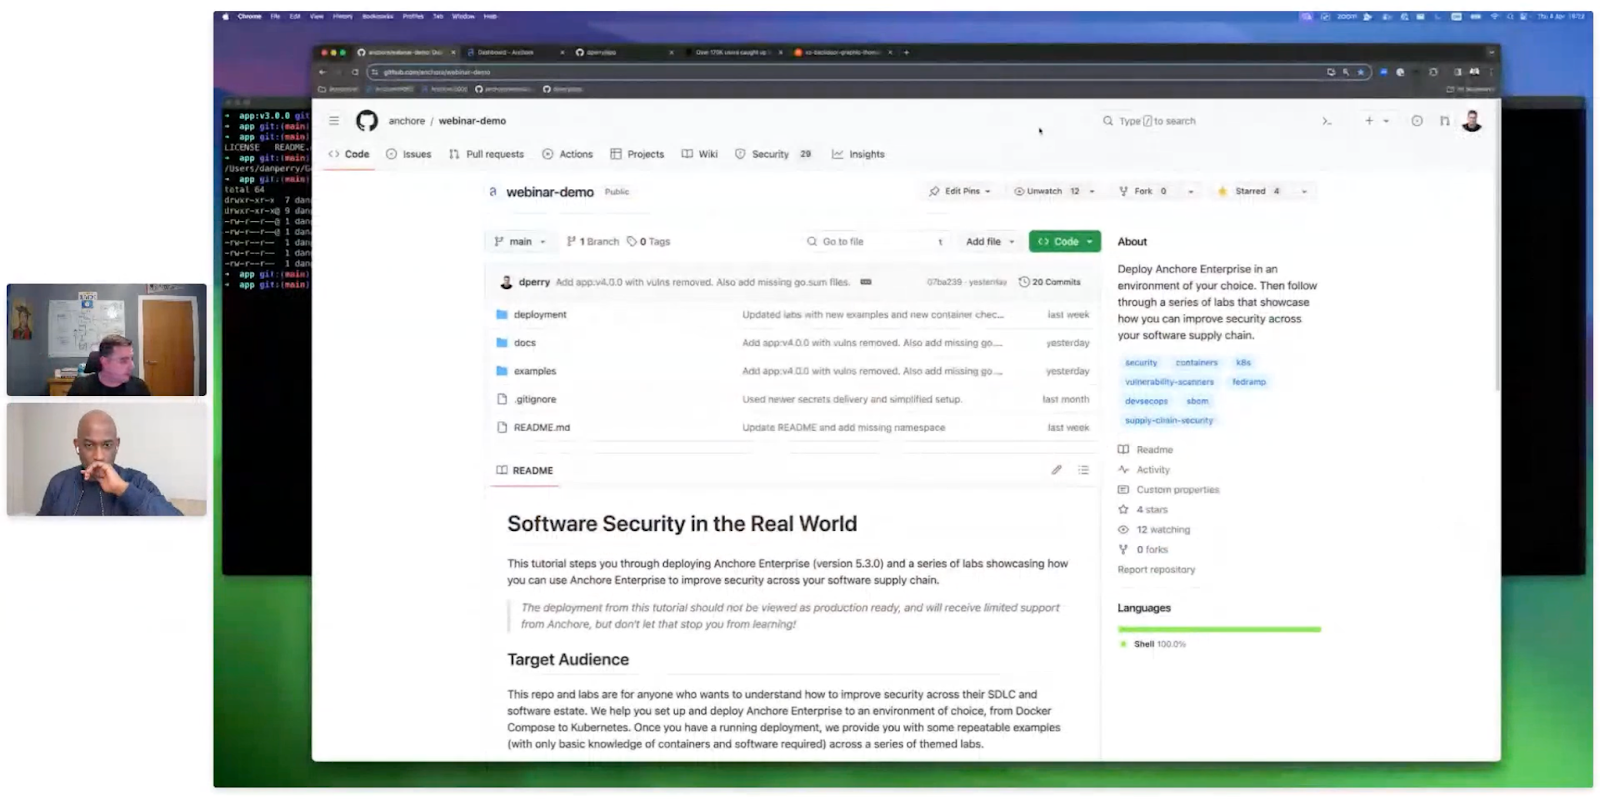Viewport: 1600px width, 799px height.
Task: Switch to the Security tab
Action: coord(773,154)
